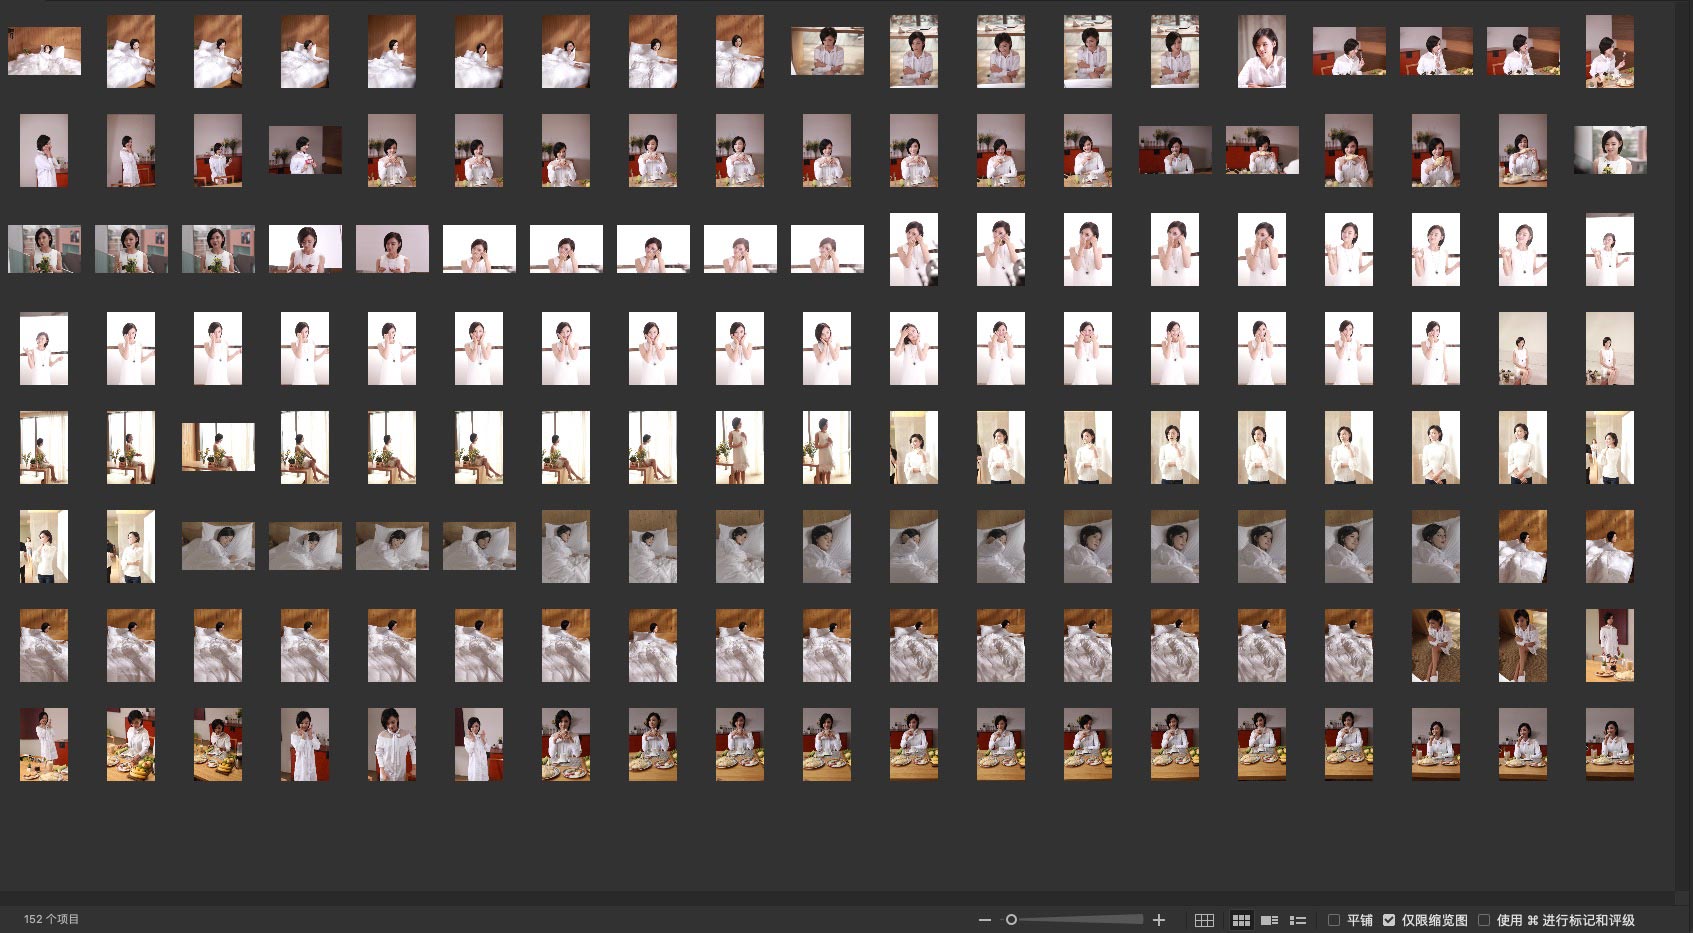Select the first thumbnail in the top row
The width and height of the screenshot is (1693, 933).
pos(44,51)
